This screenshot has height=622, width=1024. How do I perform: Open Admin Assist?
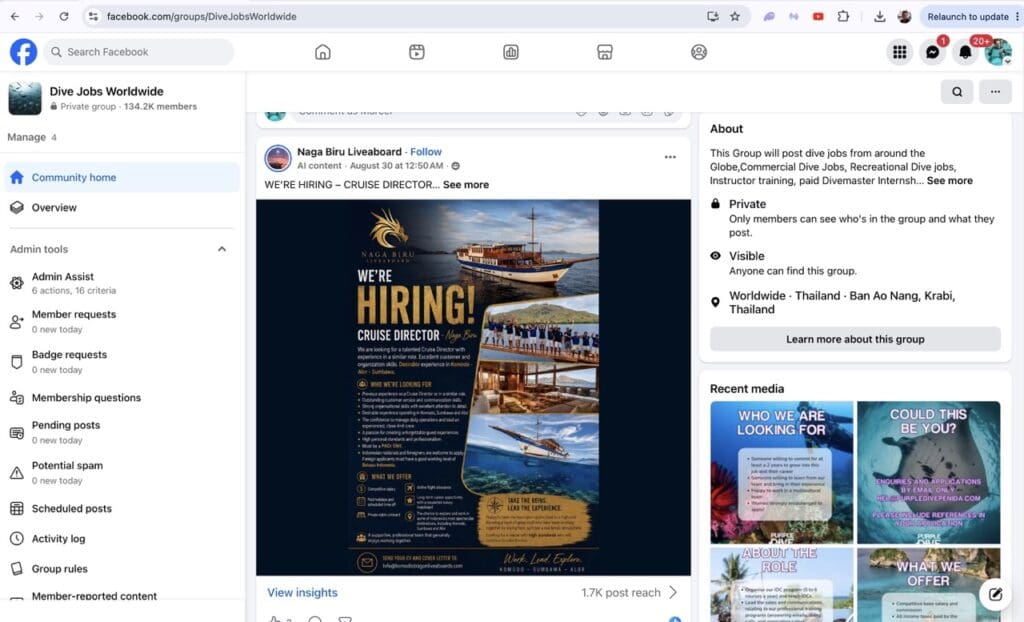pos(122,283)
